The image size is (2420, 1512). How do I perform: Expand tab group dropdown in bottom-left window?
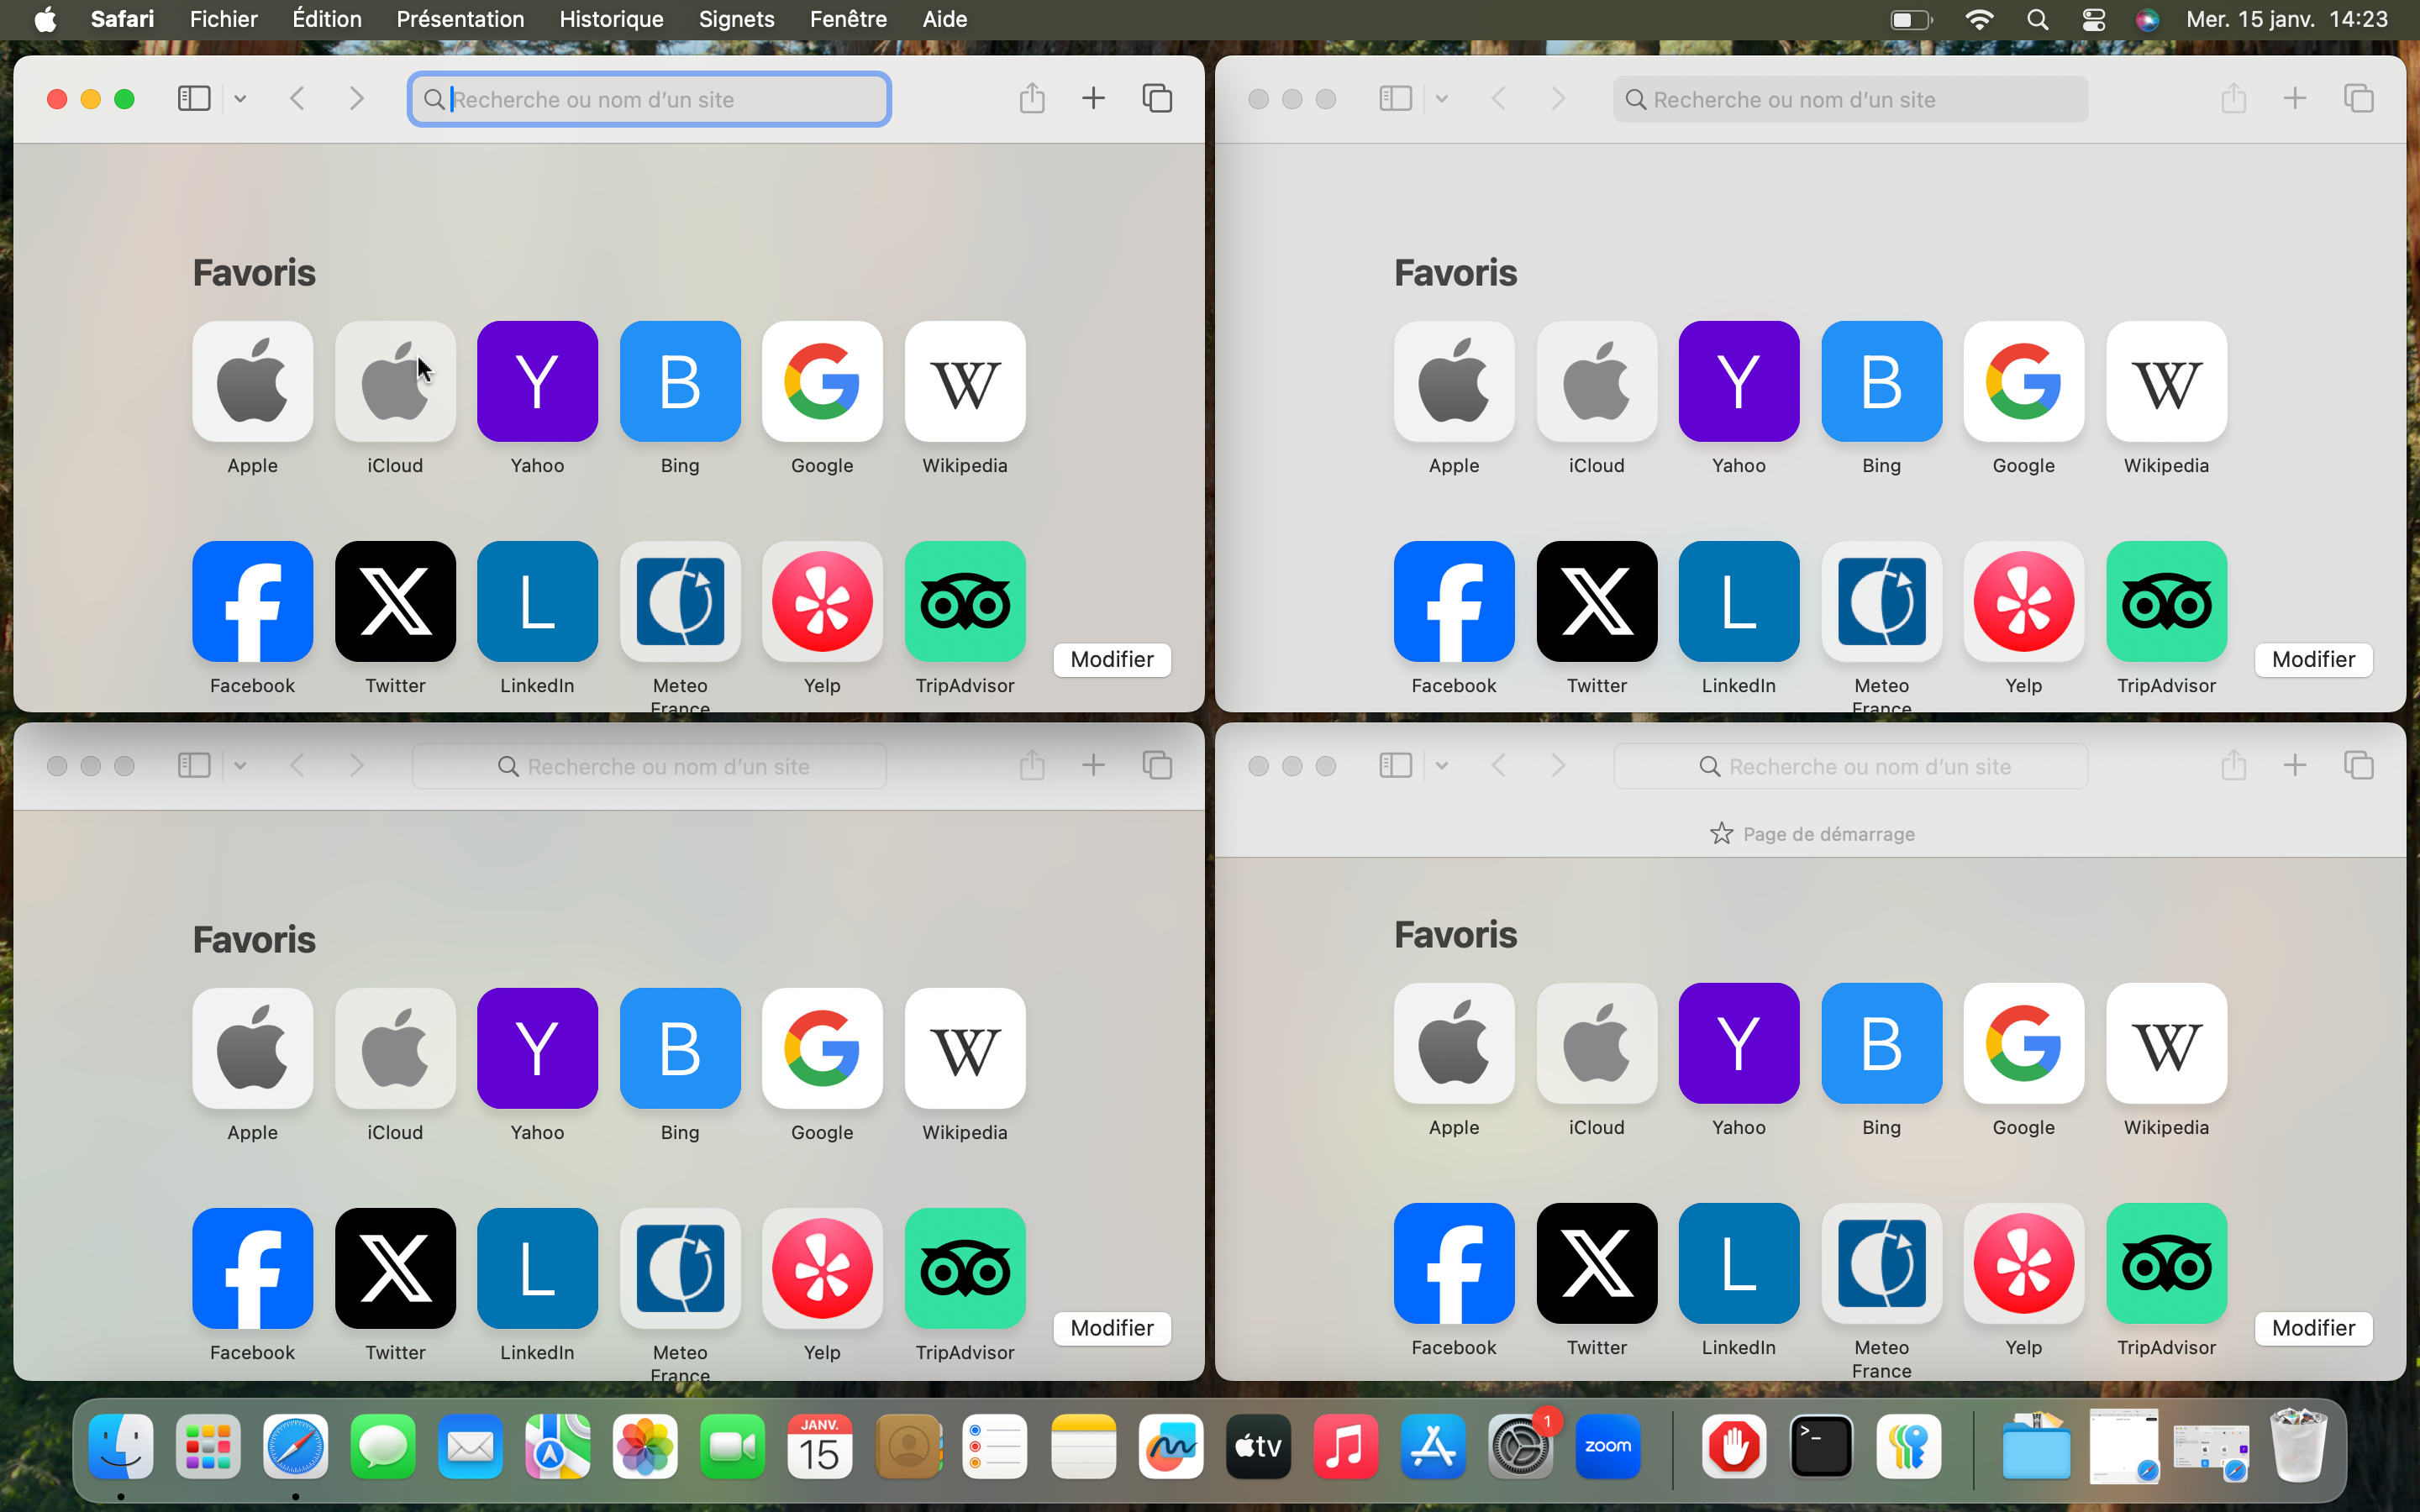coord(240,765)
